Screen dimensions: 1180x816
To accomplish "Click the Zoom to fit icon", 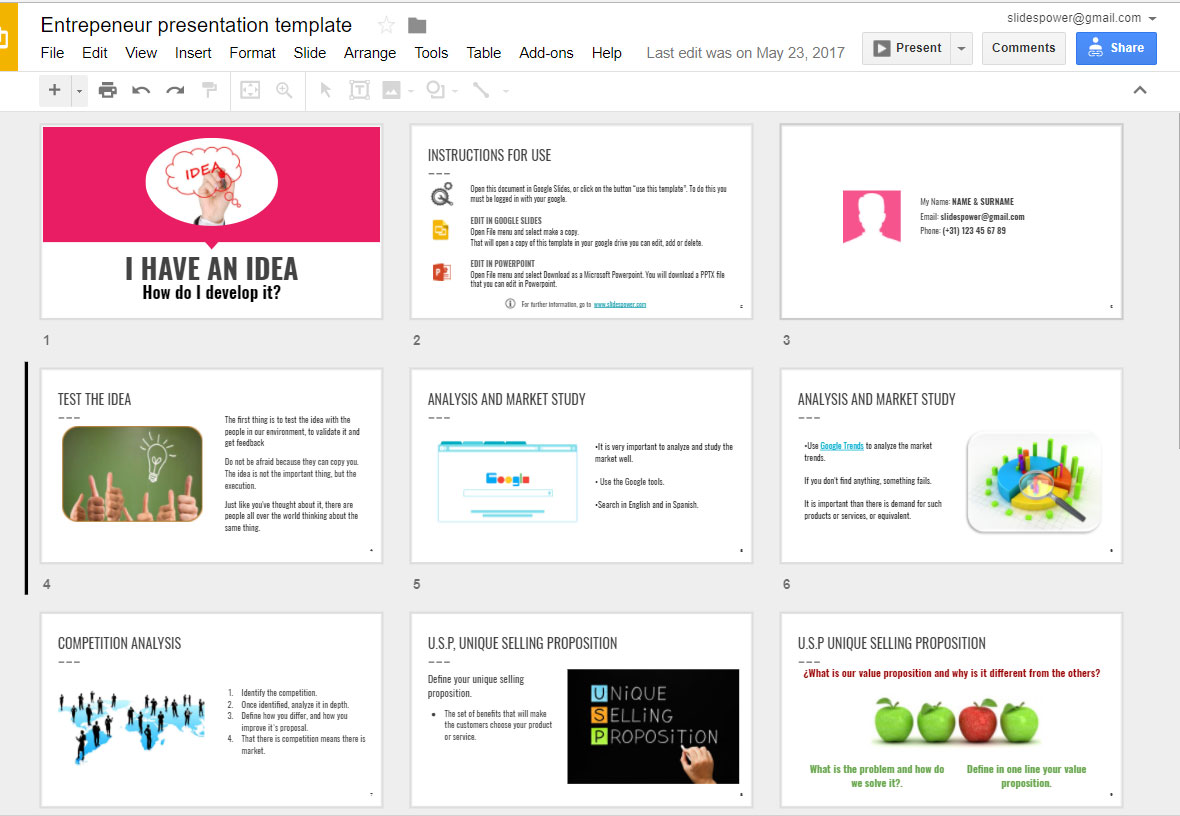I will pos(248,90).
